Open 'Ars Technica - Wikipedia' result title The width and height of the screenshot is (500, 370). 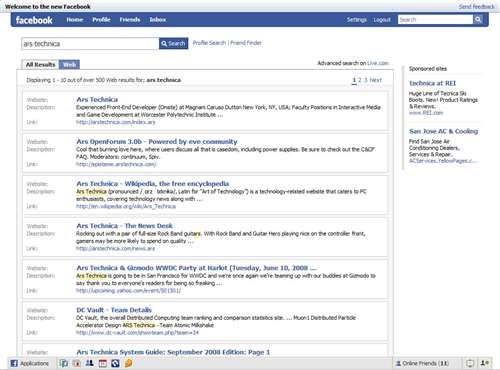pos(153,184)
